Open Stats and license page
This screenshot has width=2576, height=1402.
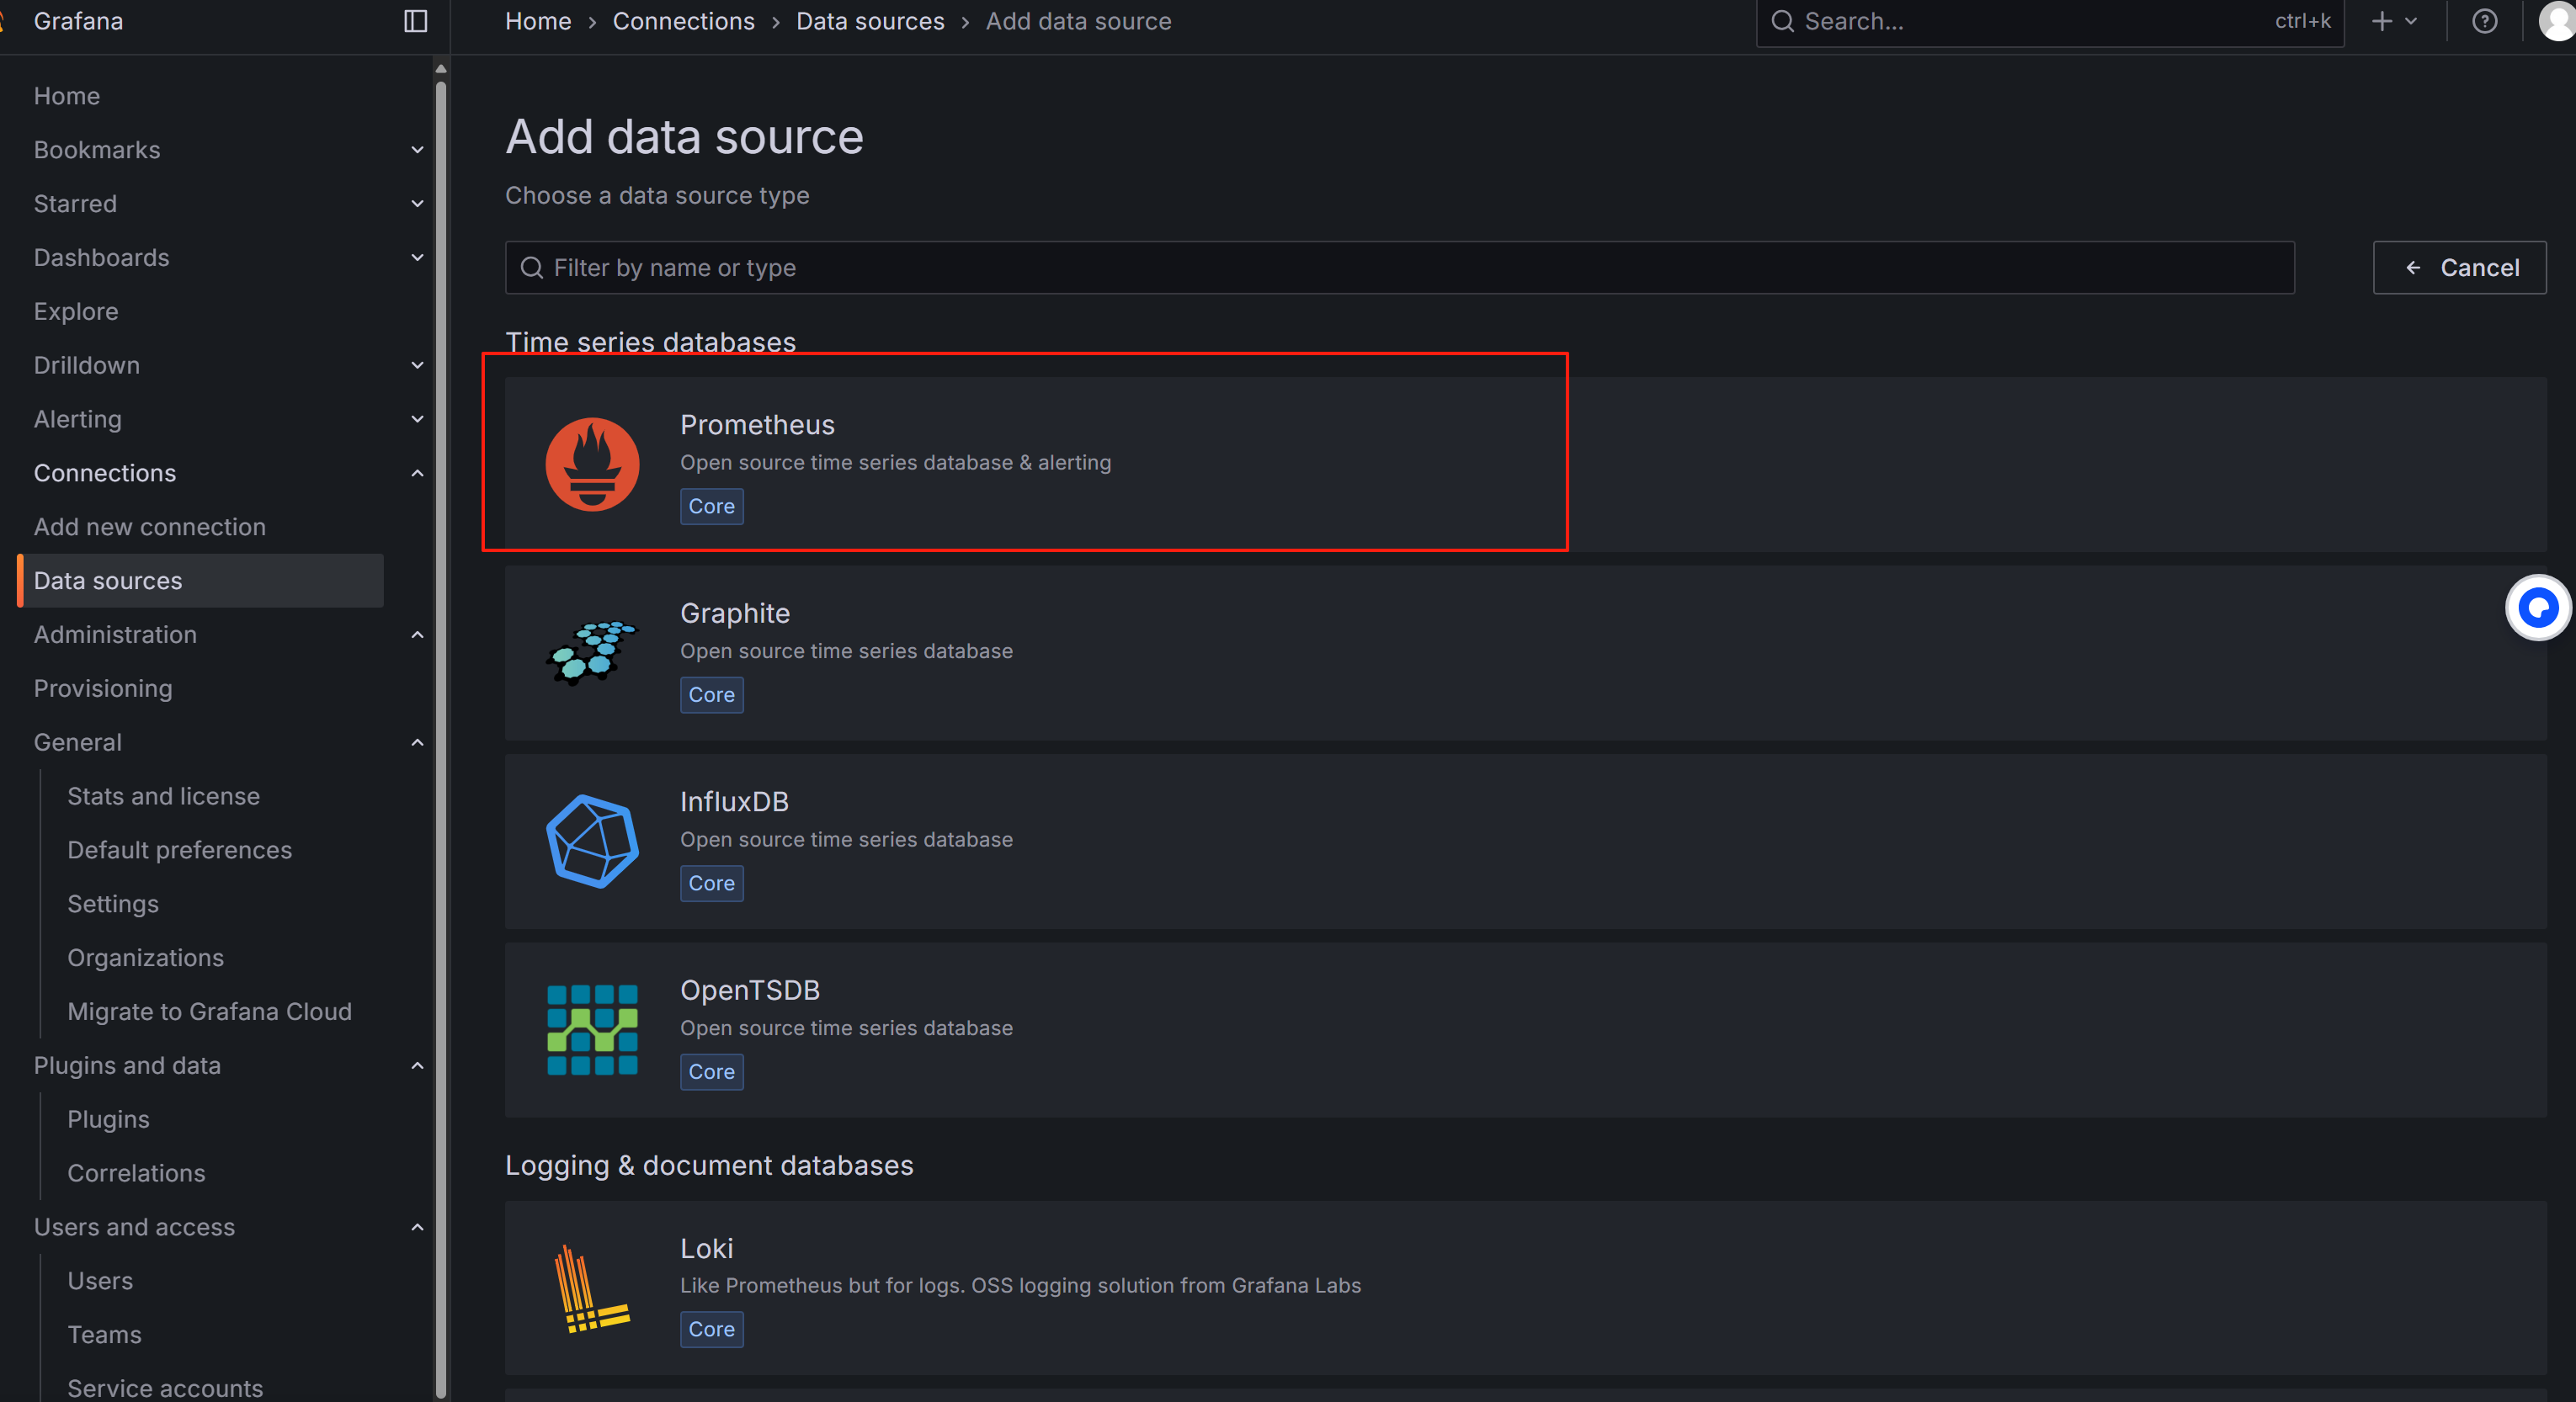(163, 796)
